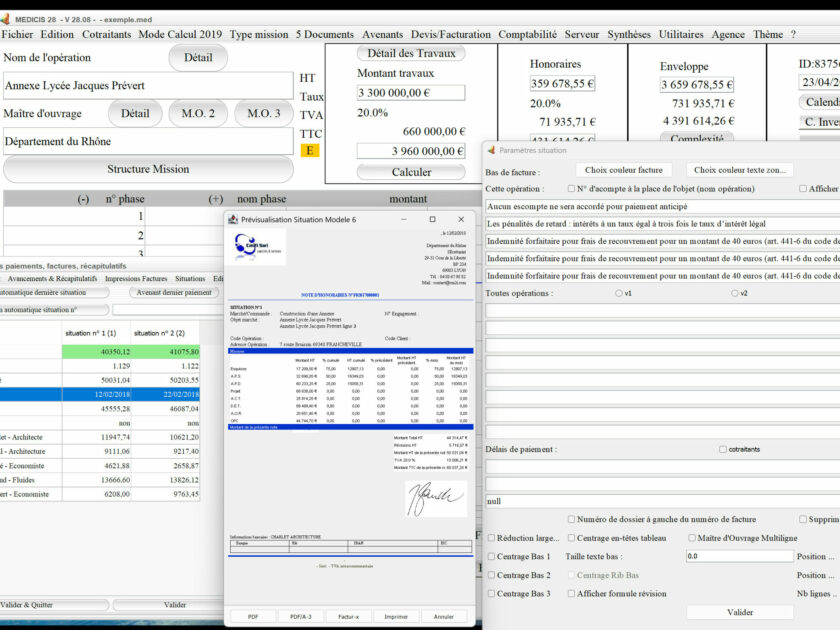Select the v1 radio option
The image size is (840, 630).
(619, 293)
